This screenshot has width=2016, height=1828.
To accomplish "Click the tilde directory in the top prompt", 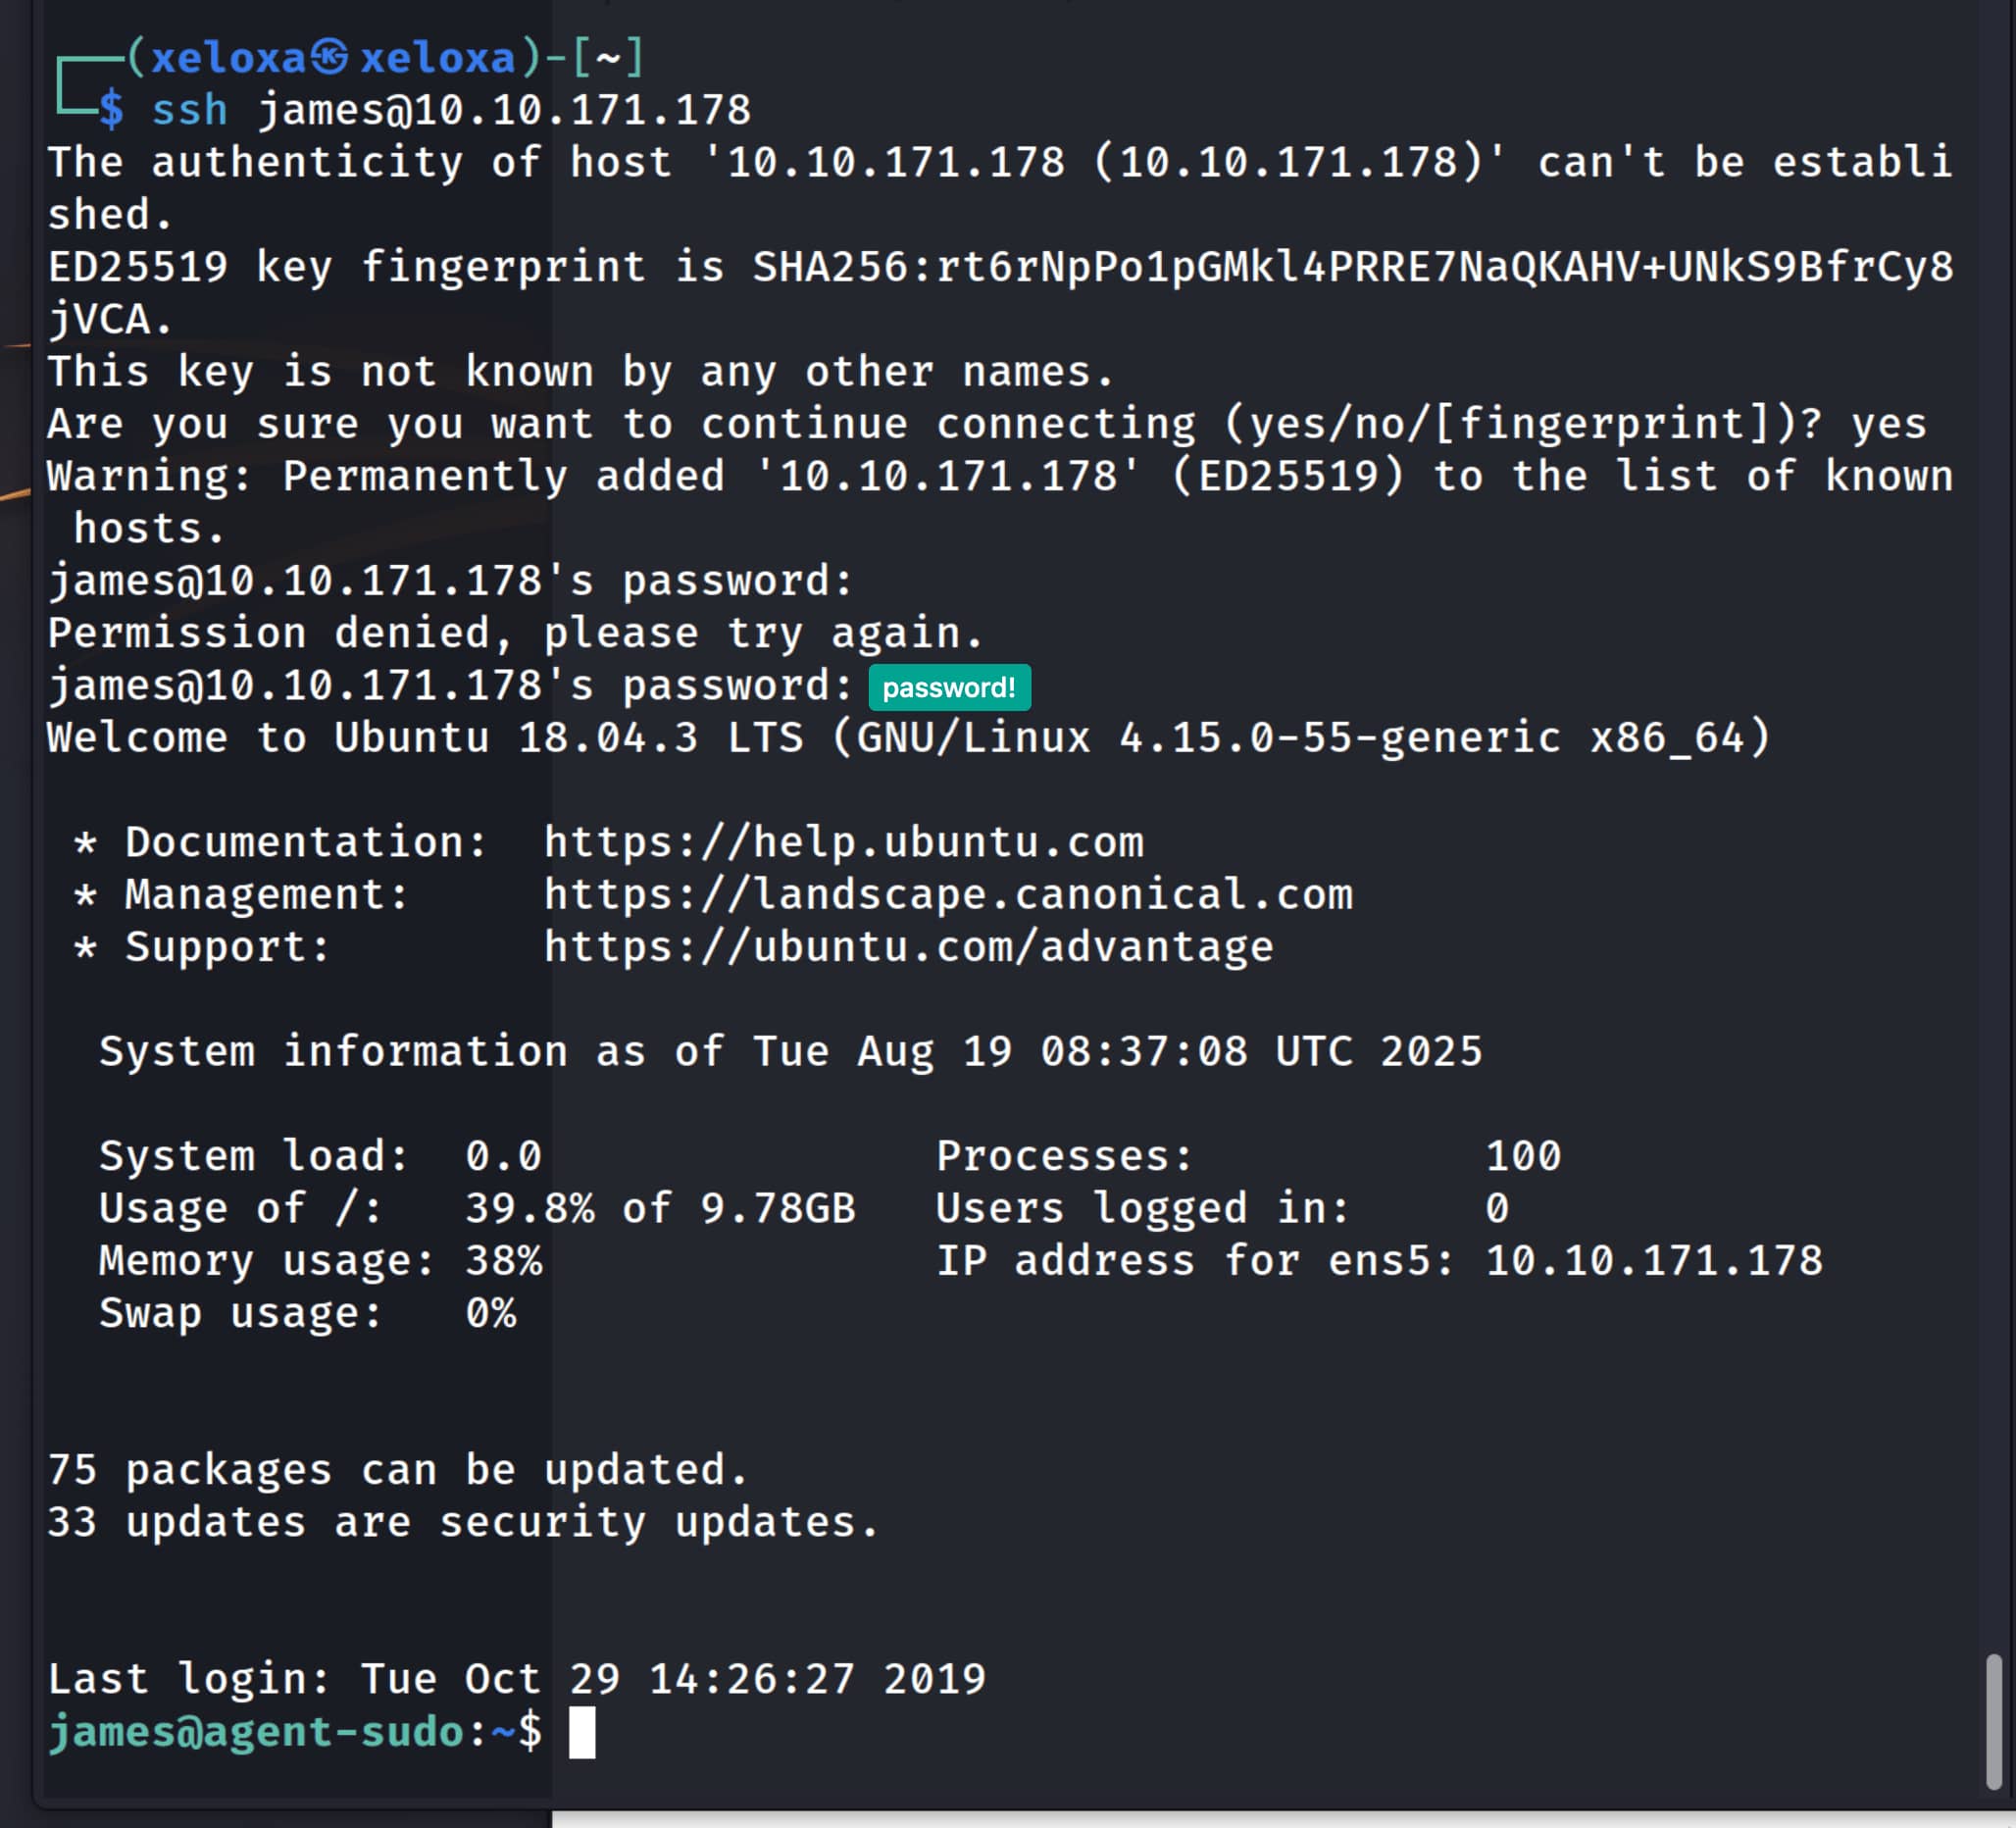I will click(608, 58).
